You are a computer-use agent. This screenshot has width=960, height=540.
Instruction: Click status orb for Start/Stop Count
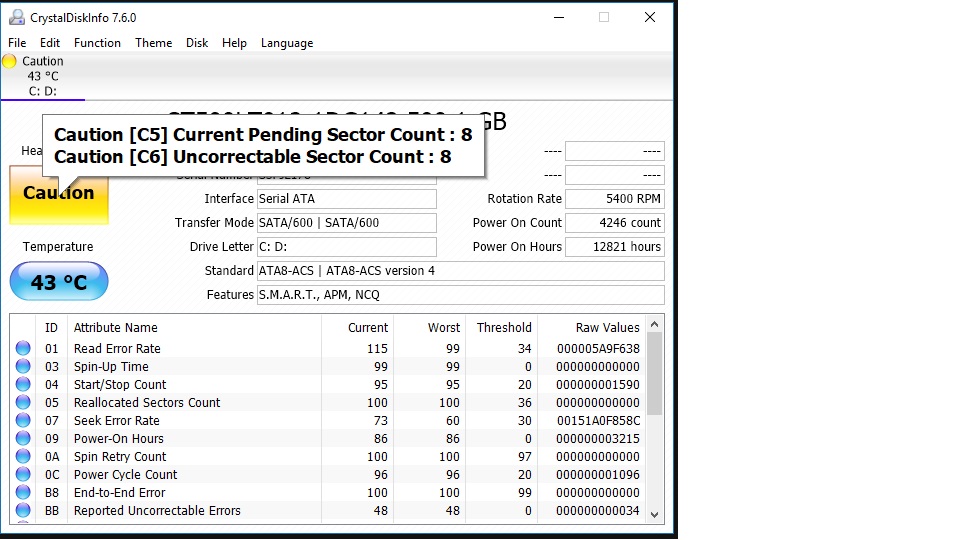[x=23, y=384]
